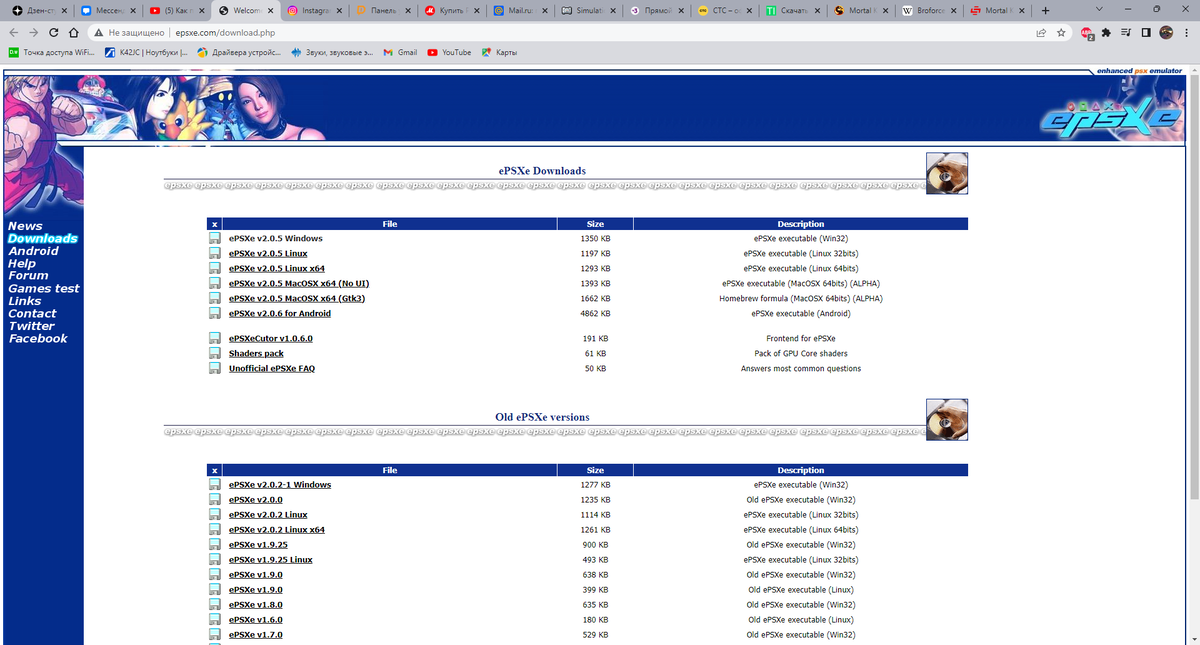Switch to the Скачать tab

(x=794, y=10)
